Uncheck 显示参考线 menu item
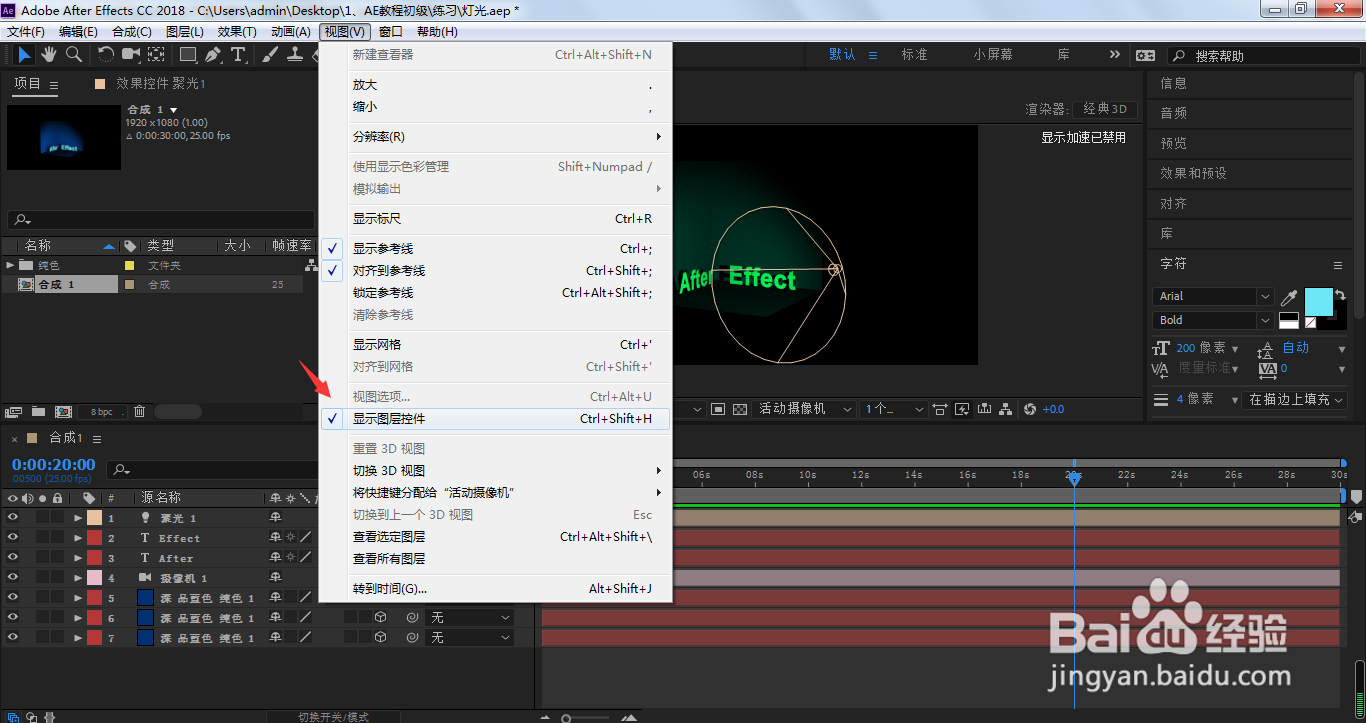This screenshot has width=1366, height=723. [x=495, y=249]
